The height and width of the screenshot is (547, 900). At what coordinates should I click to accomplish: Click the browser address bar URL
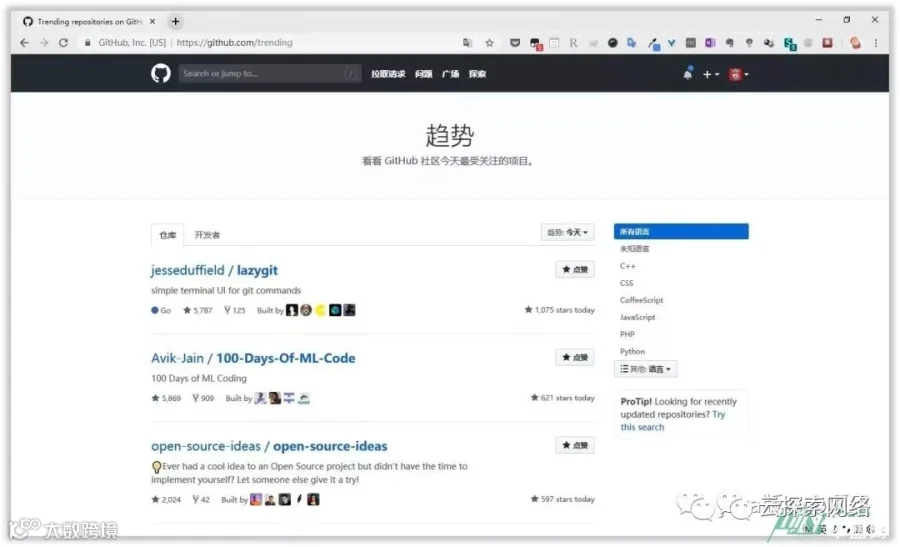pyautogui.click(x=234, y=42)
